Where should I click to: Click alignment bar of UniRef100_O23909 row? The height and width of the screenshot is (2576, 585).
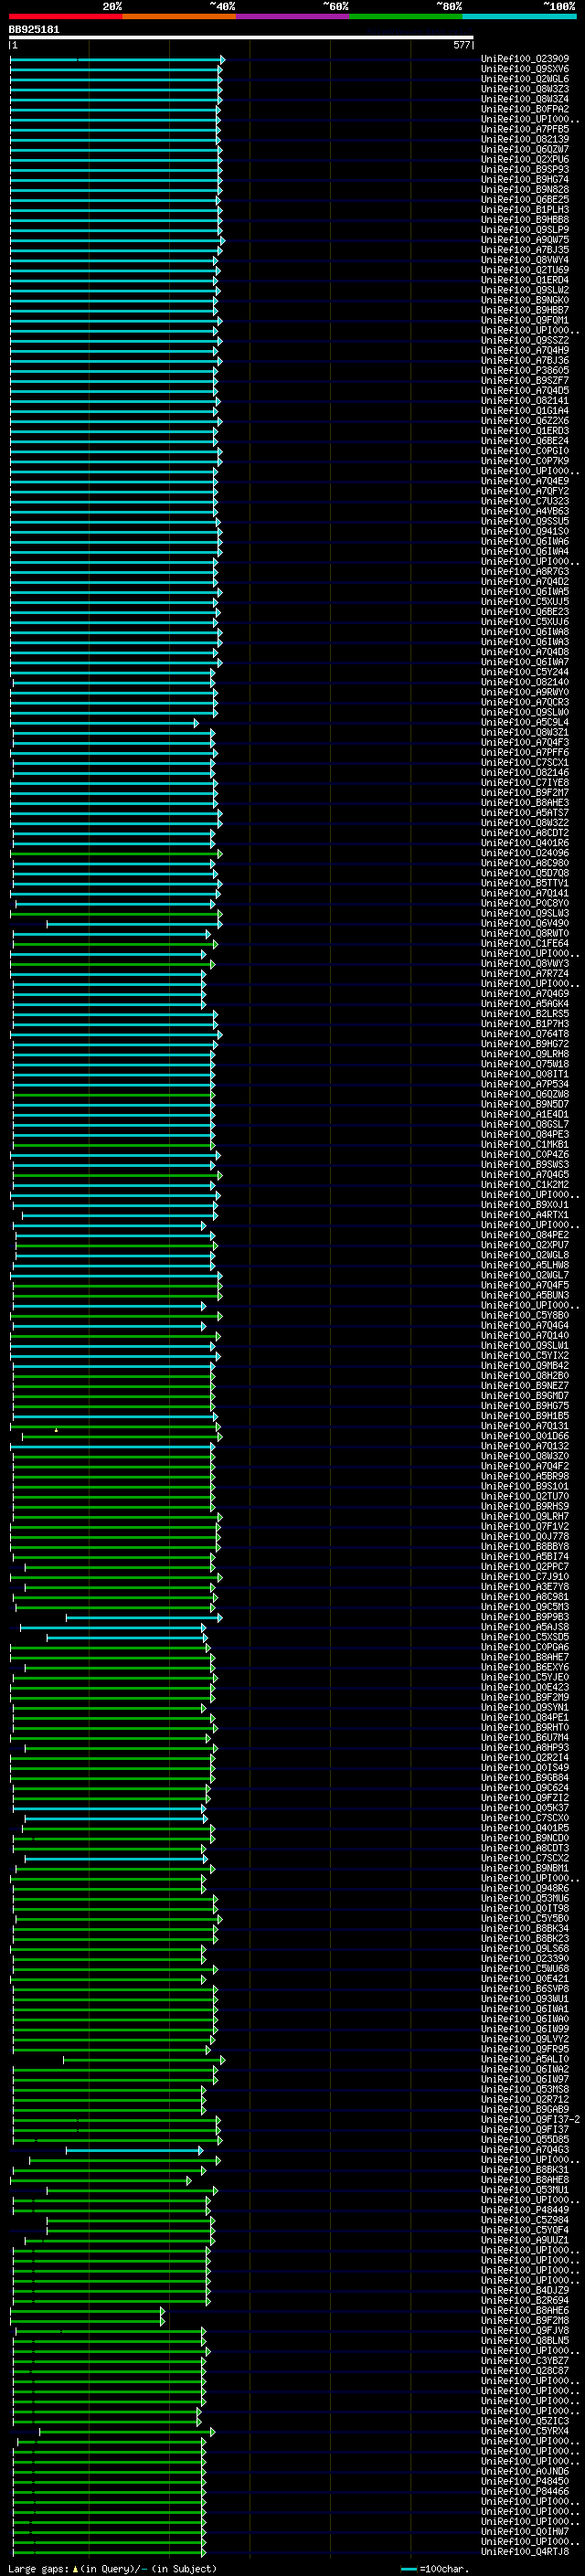click(x=116, y=60)
